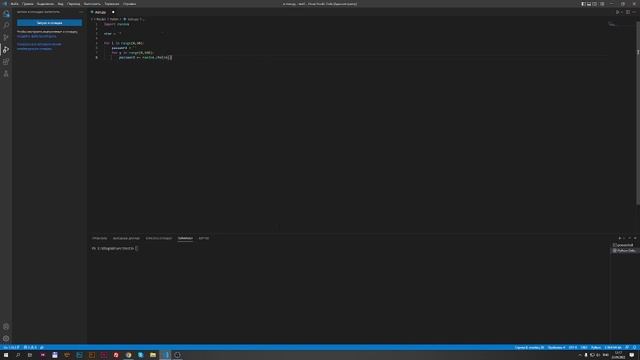Open the Manage gear icon
This screenshot has width=640, height=360.
pyautogui.click(x=6, y=338)
